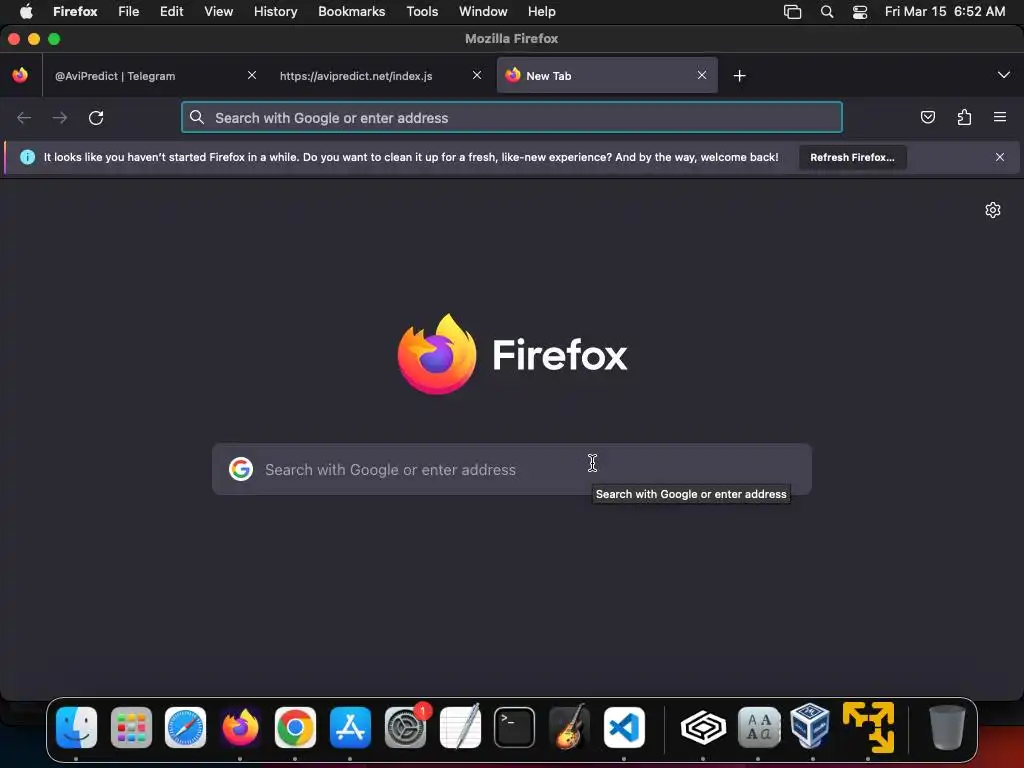Reload the current page
The image size is (1024, 768).
pyautogui.click(x=96, y=118)
